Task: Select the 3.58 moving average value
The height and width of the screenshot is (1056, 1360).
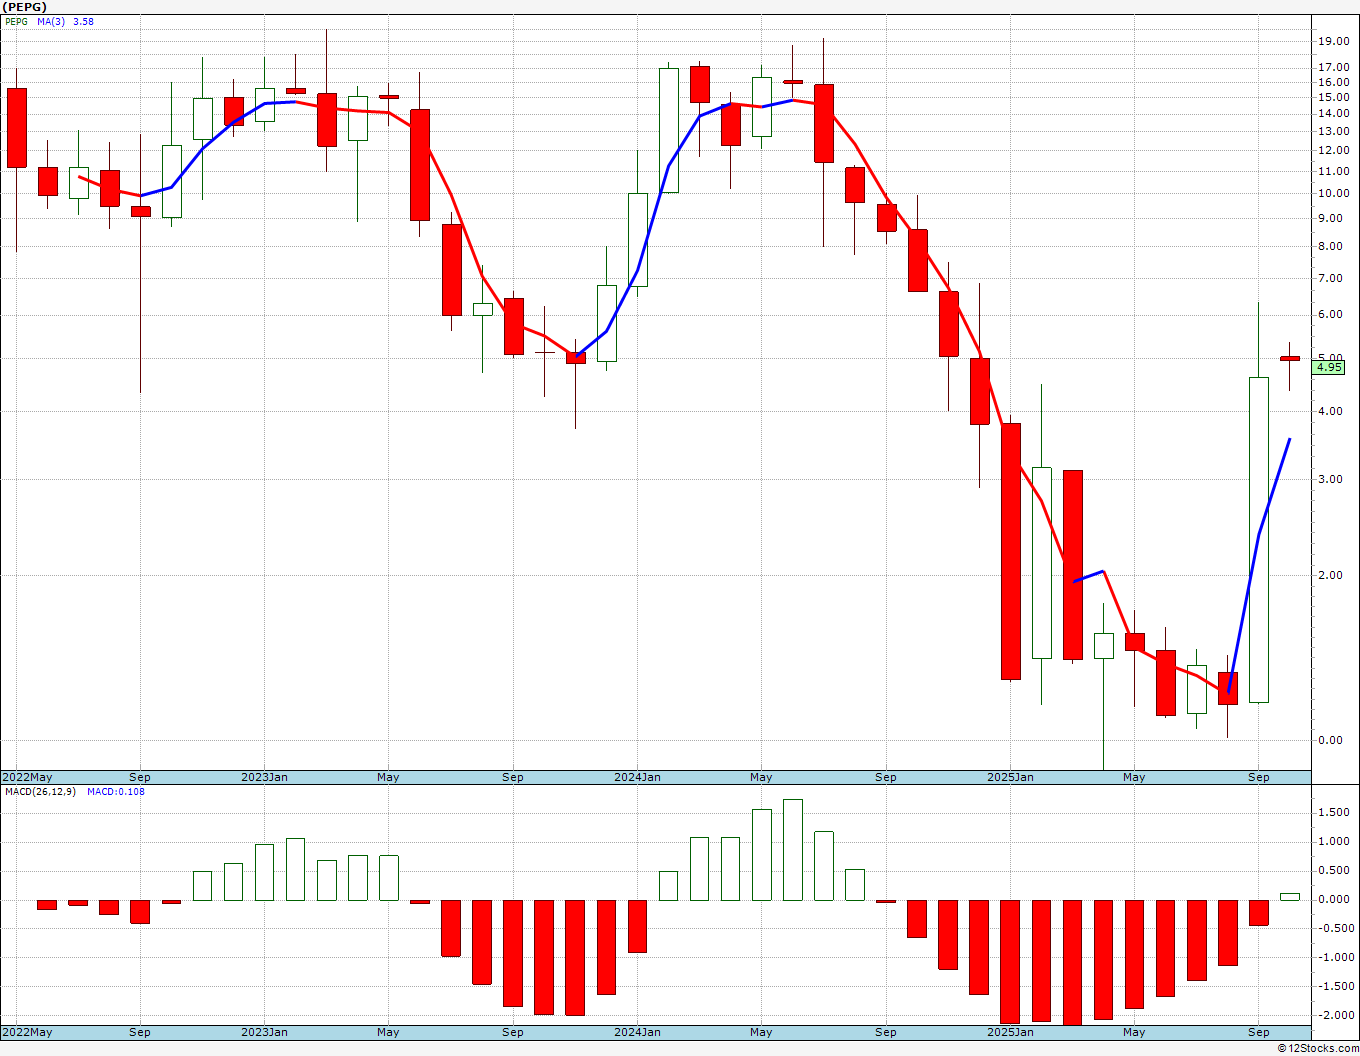Action: coord(83,21)
